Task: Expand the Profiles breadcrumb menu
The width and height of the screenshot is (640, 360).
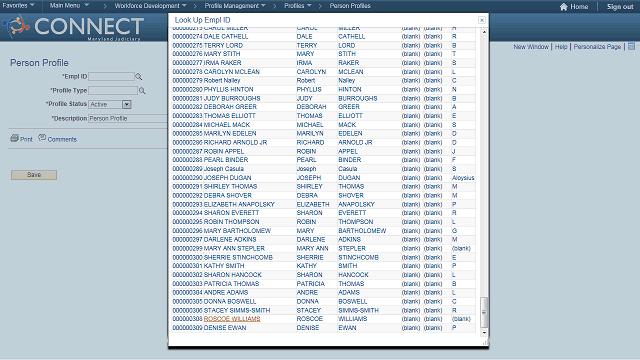Action: (298, 6)
